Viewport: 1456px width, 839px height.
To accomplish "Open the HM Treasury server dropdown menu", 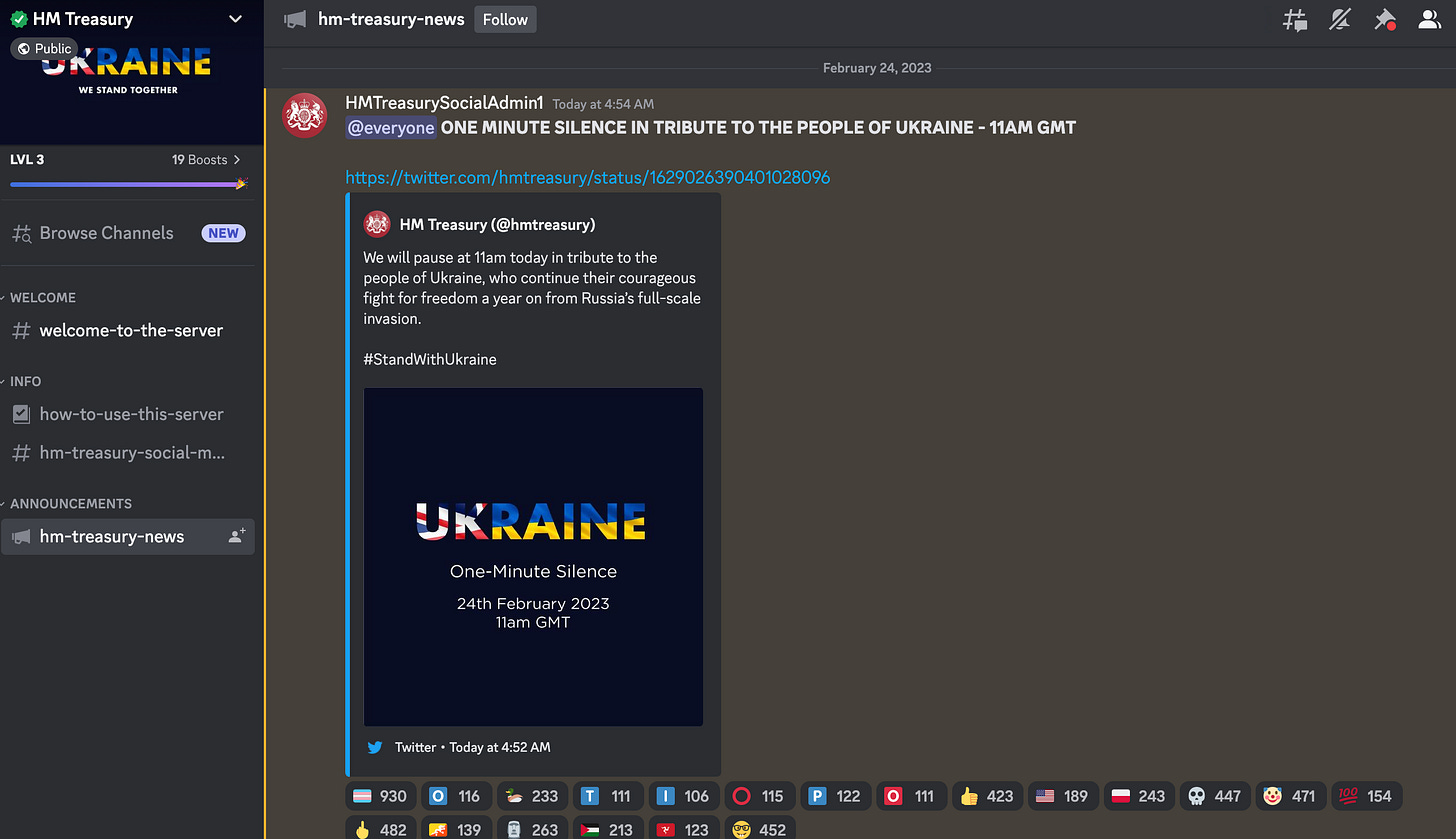I will (x=235, y=18).
